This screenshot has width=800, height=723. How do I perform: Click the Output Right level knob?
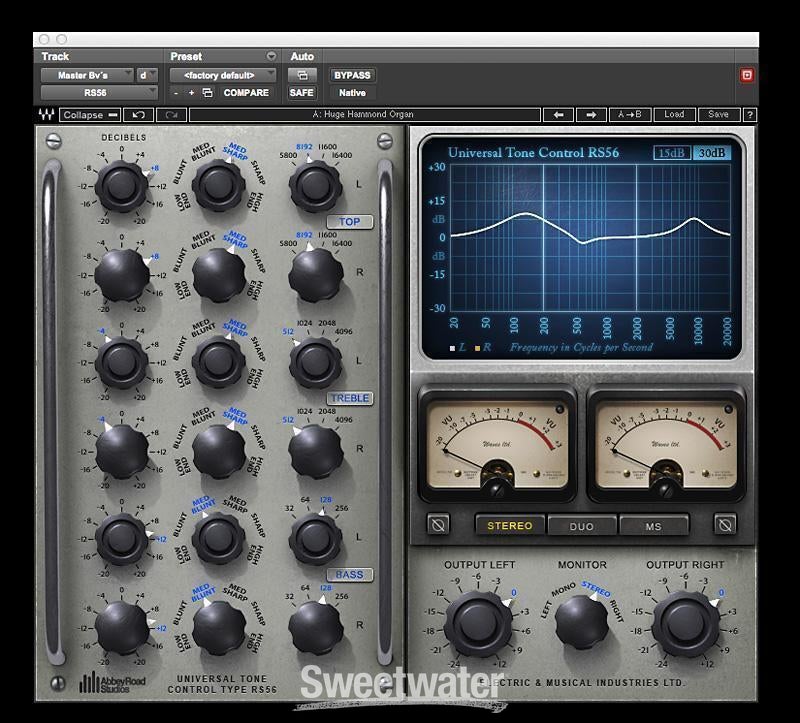(x=685, y=624)
